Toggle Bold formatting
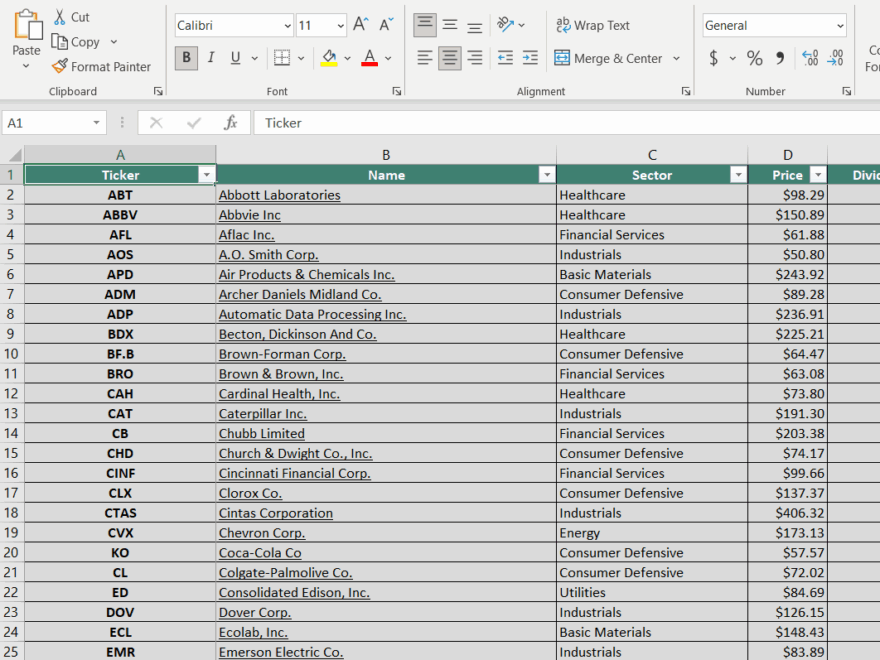Image resolution: width=880 pixels, height=660 pixels. click(x=186, y=58)
